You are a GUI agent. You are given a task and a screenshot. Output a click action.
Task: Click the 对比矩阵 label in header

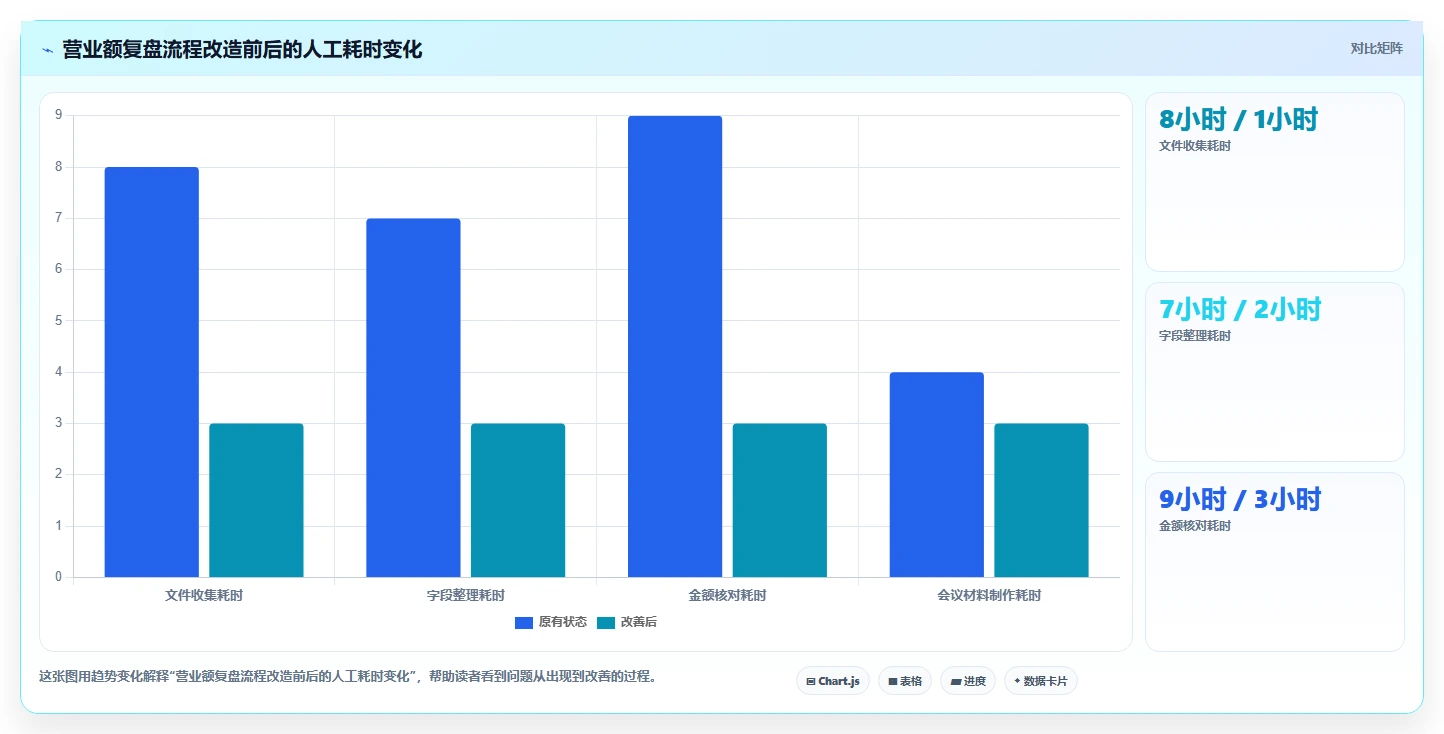click(1376, 49)
